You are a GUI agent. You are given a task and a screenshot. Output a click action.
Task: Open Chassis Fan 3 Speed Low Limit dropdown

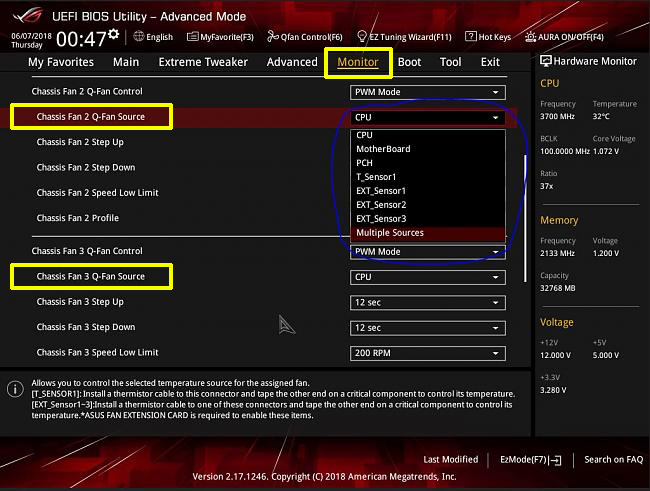coord(428,353)
